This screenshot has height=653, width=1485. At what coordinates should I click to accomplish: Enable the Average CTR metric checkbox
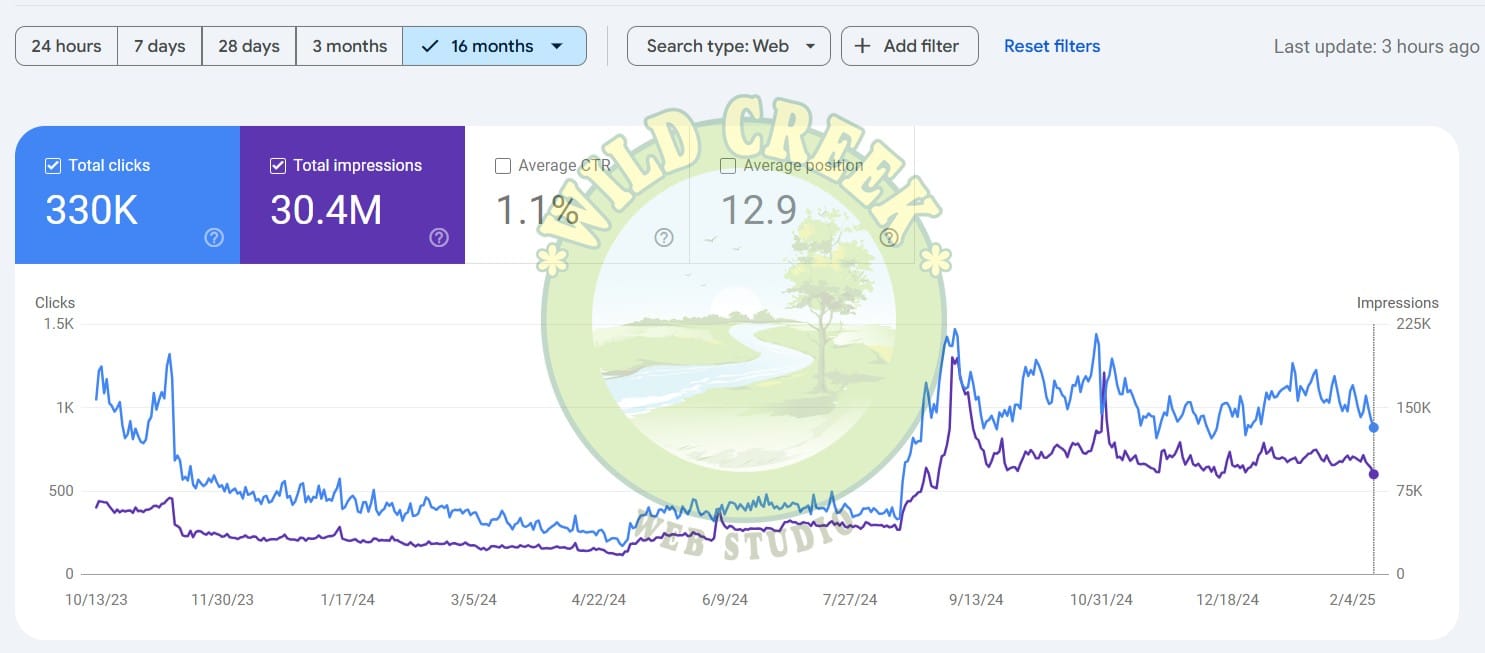coord(503,165)
